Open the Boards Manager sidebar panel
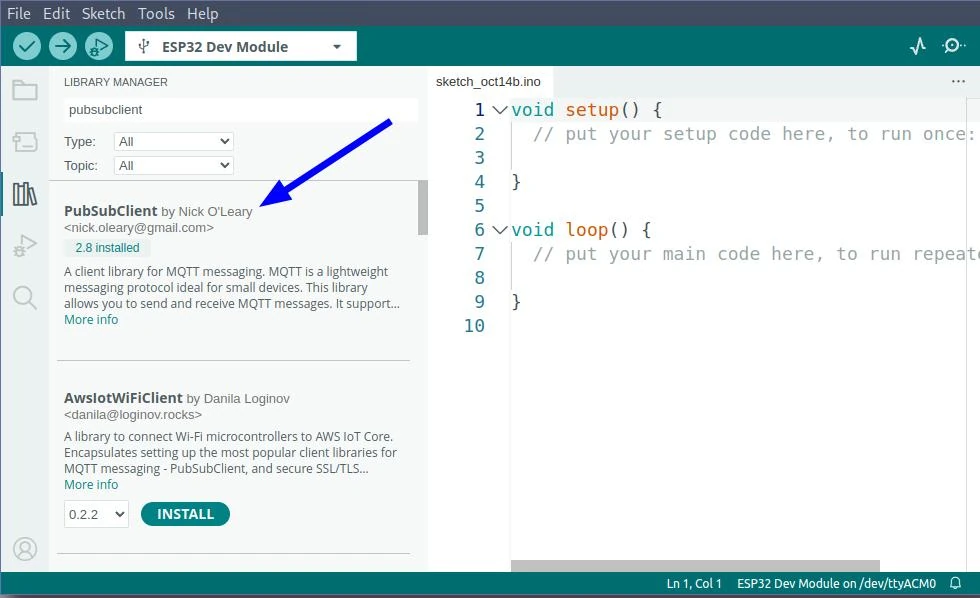The height and width of the screenshot is (598, 980). pos(25,142)
